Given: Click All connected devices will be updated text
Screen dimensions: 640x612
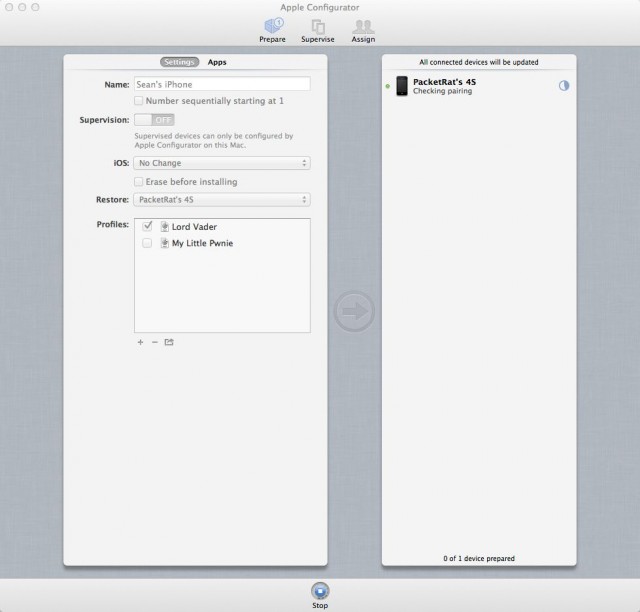Looking at the screenshot, I should tap(479, 62).
